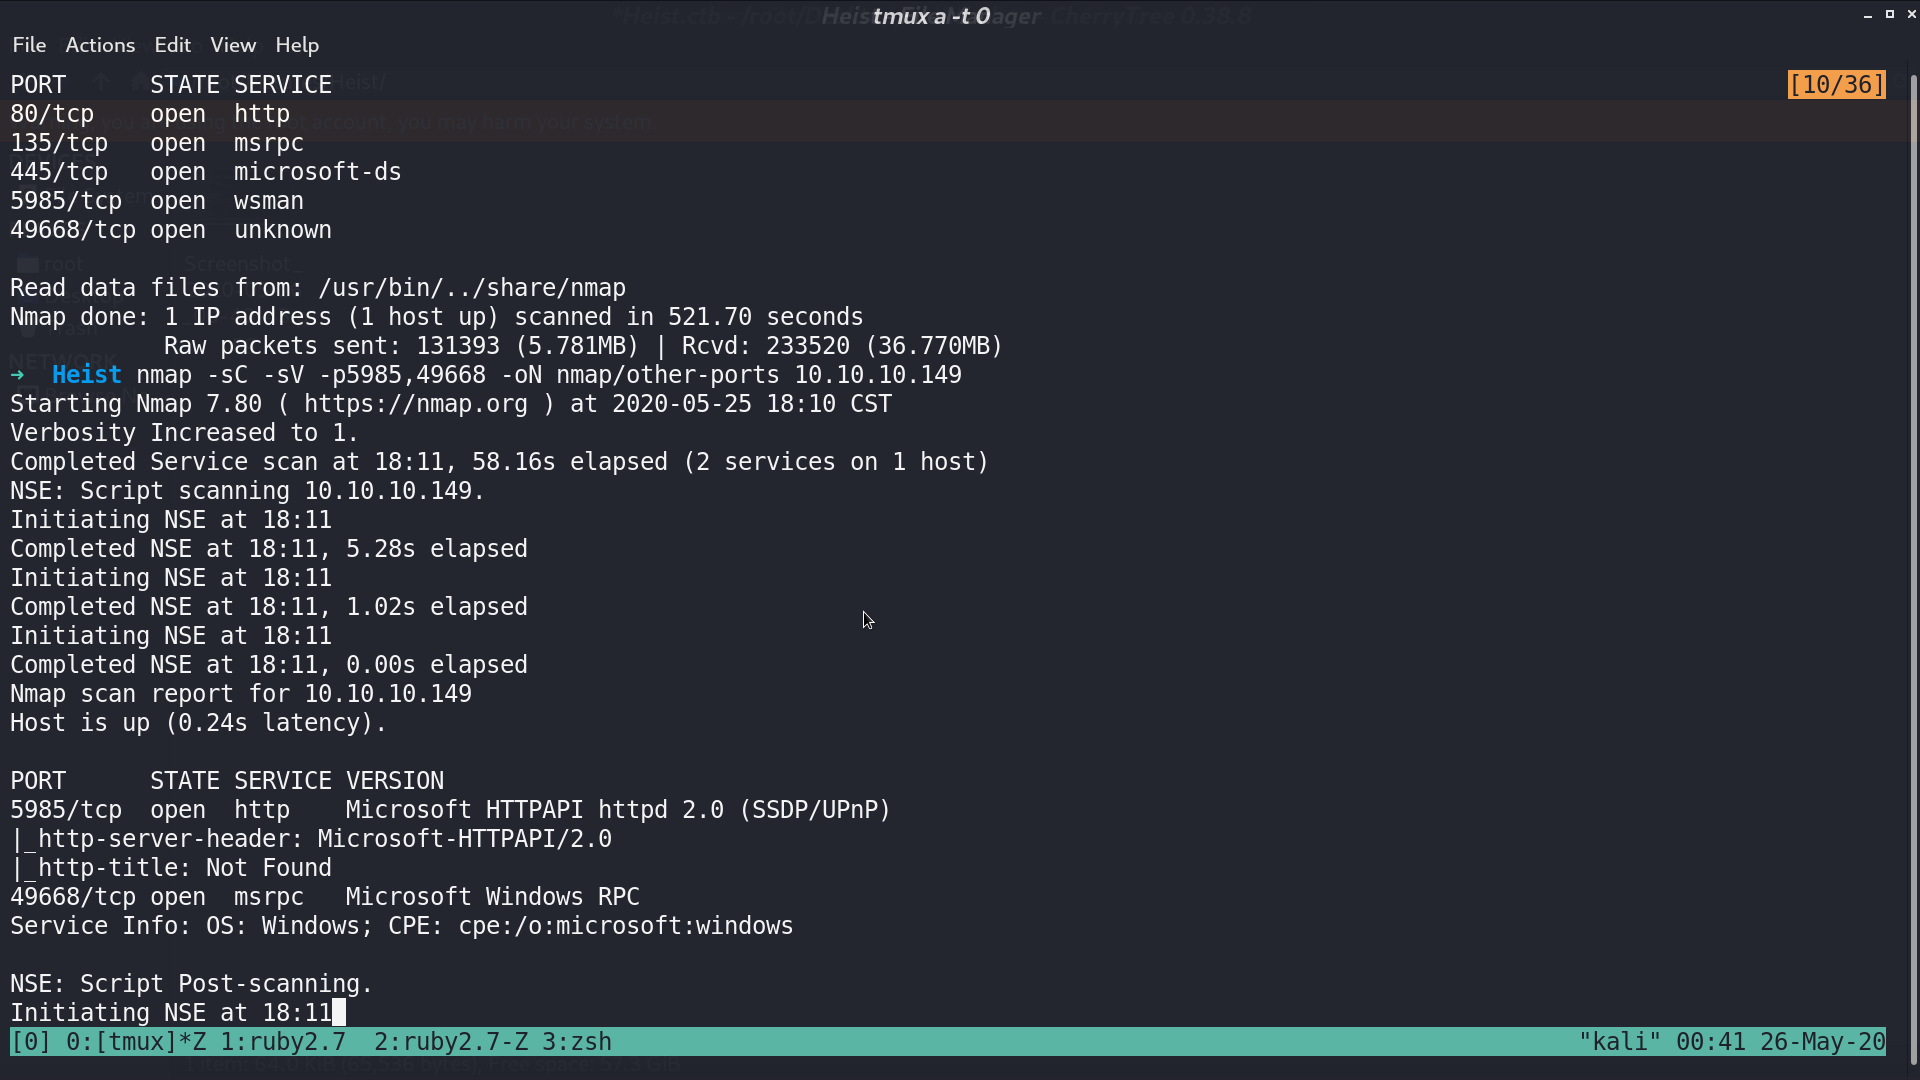The height and width of the screenshot is (1080, 1920).
Task: Switch to tmux window 3:zsh
Action: (x=577, y=1042)
